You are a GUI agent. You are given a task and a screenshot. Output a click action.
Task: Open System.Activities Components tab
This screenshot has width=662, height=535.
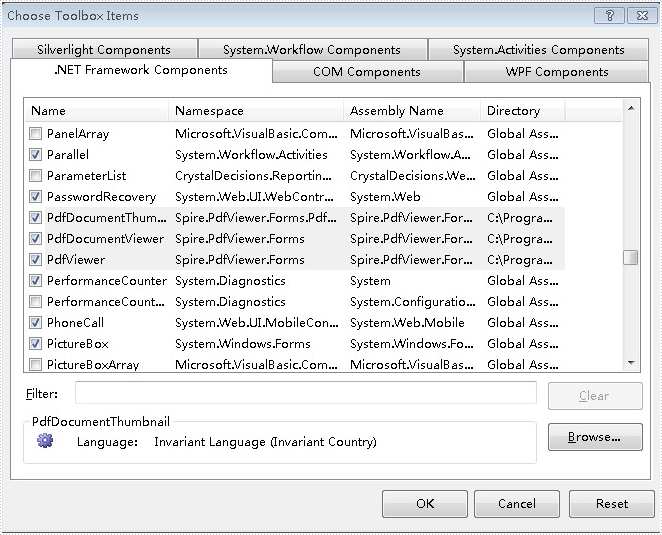538,49
